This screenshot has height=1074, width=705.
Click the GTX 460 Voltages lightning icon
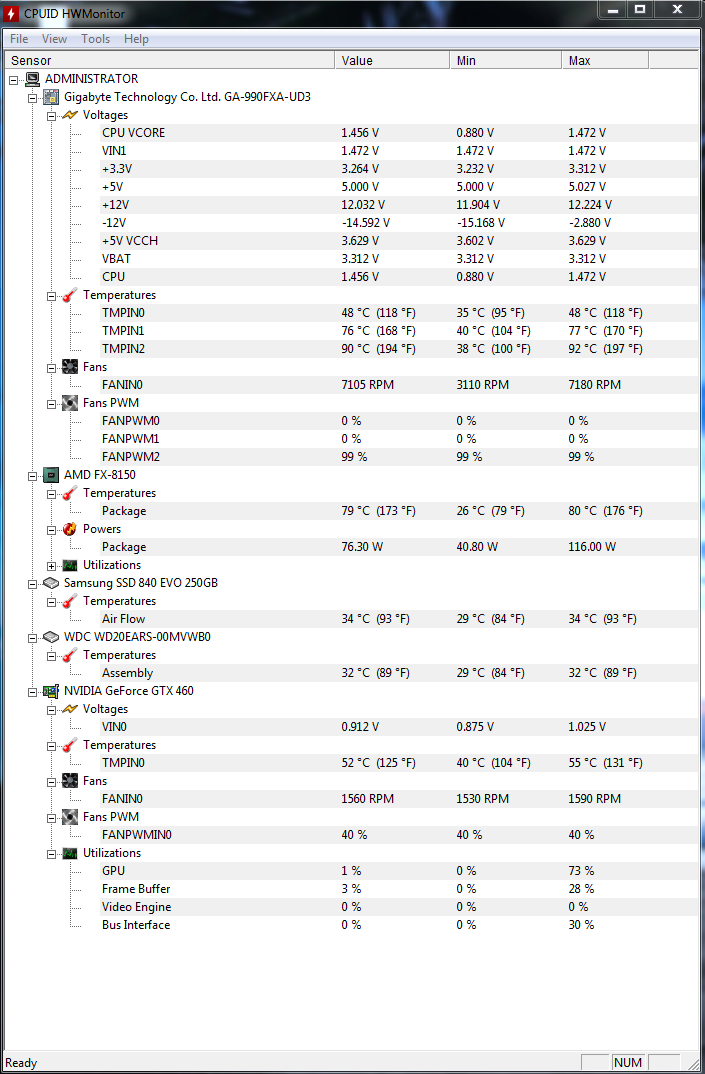tap(70, 709)
